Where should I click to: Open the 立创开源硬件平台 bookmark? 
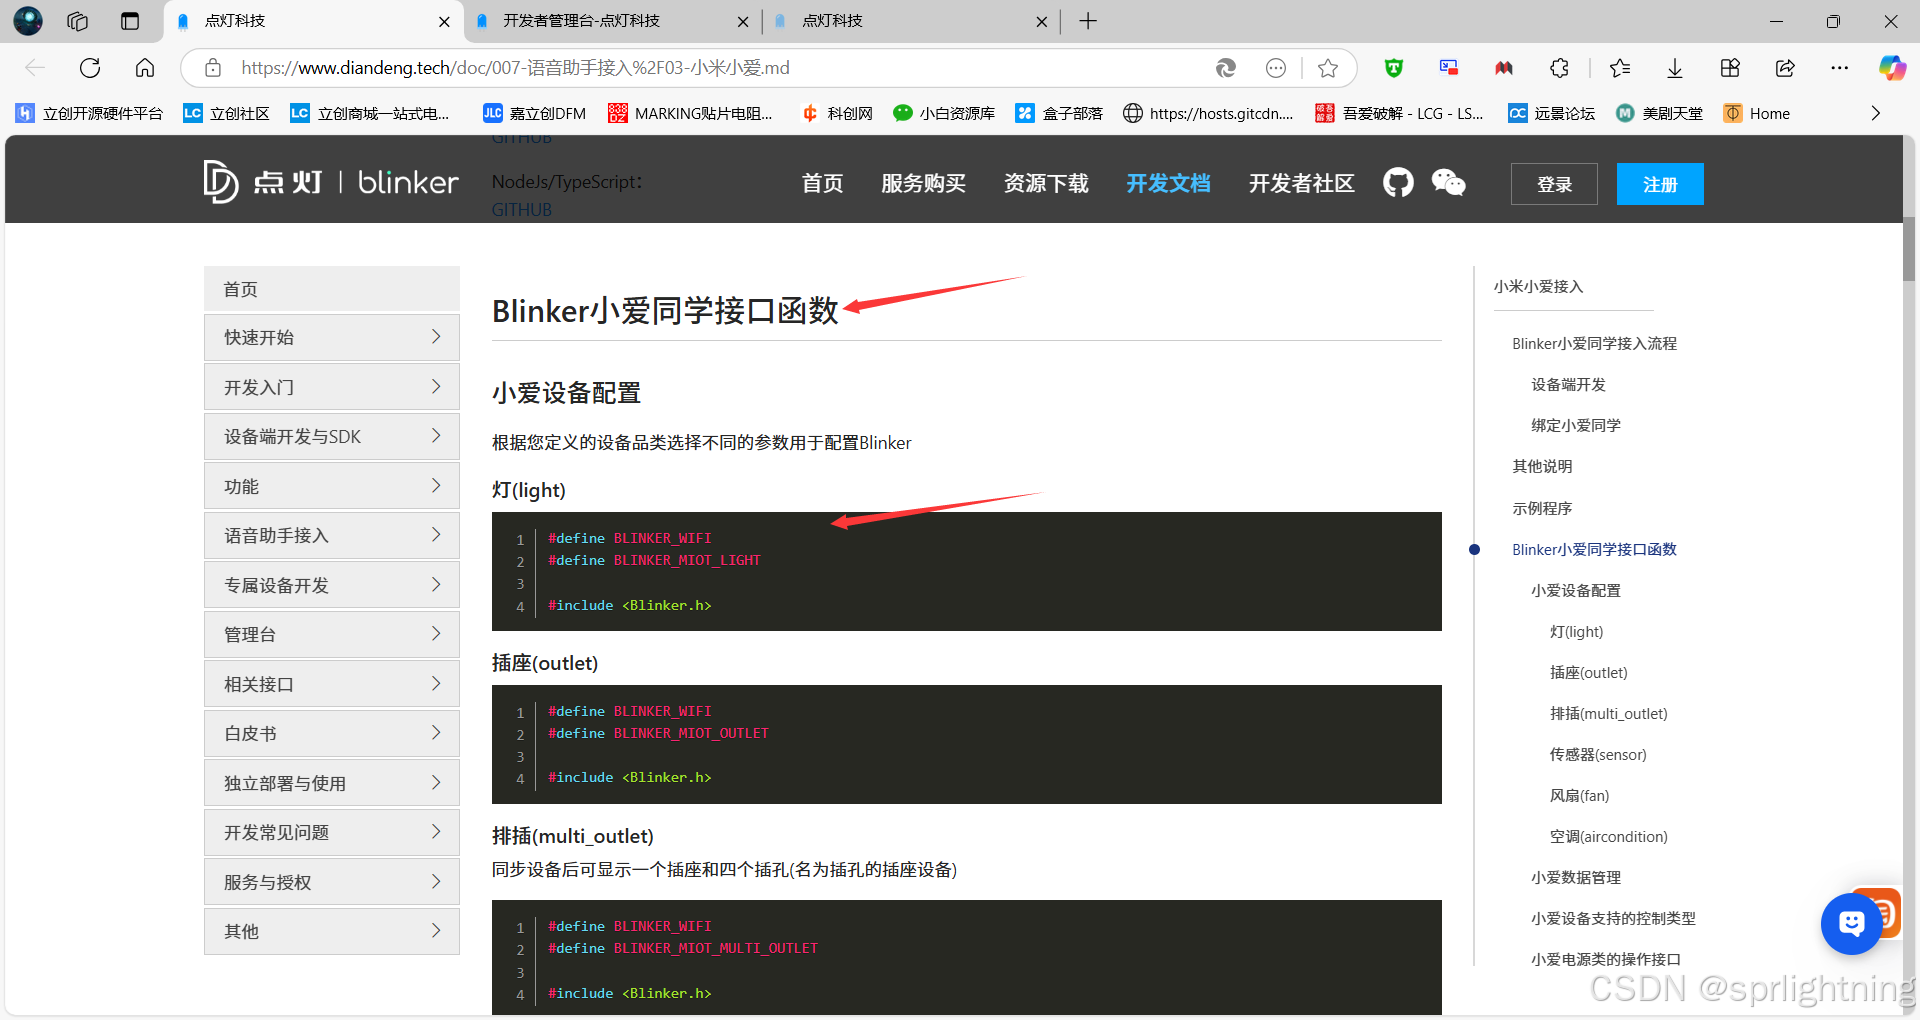click(x=89, y=113)
